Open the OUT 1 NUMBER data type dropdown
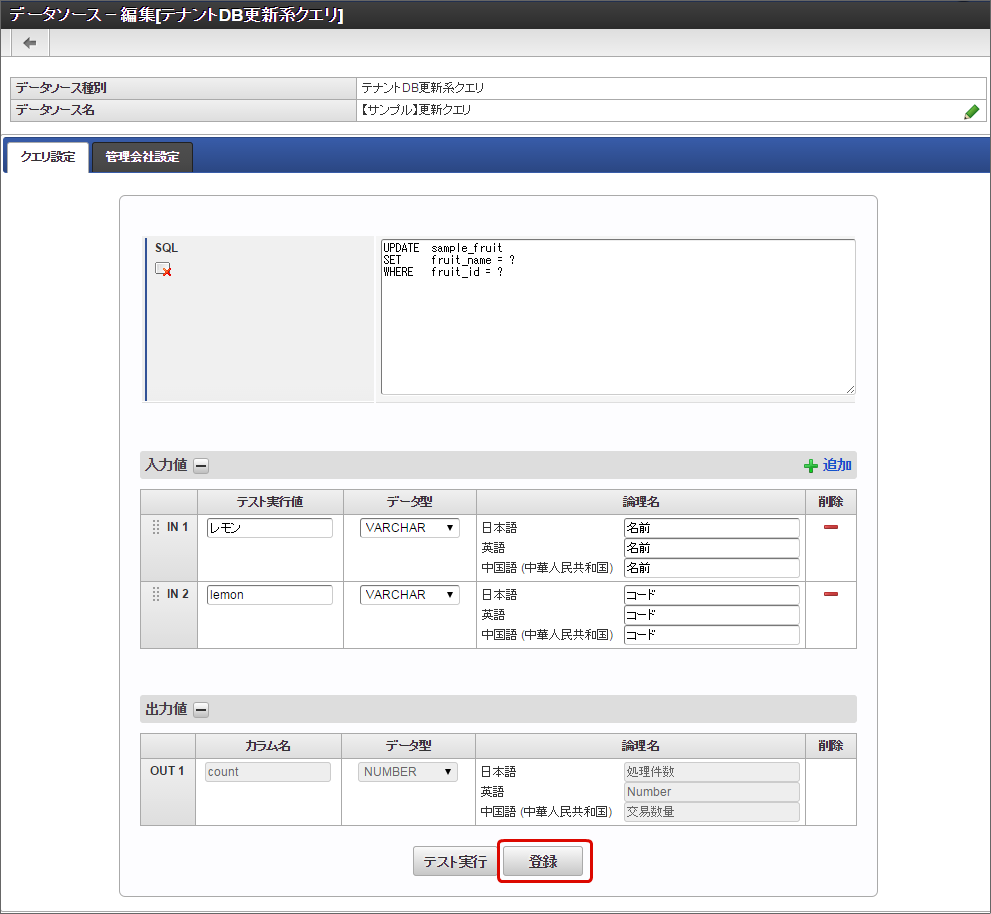The height and width of the screenshot is (914, 991). 408,772
